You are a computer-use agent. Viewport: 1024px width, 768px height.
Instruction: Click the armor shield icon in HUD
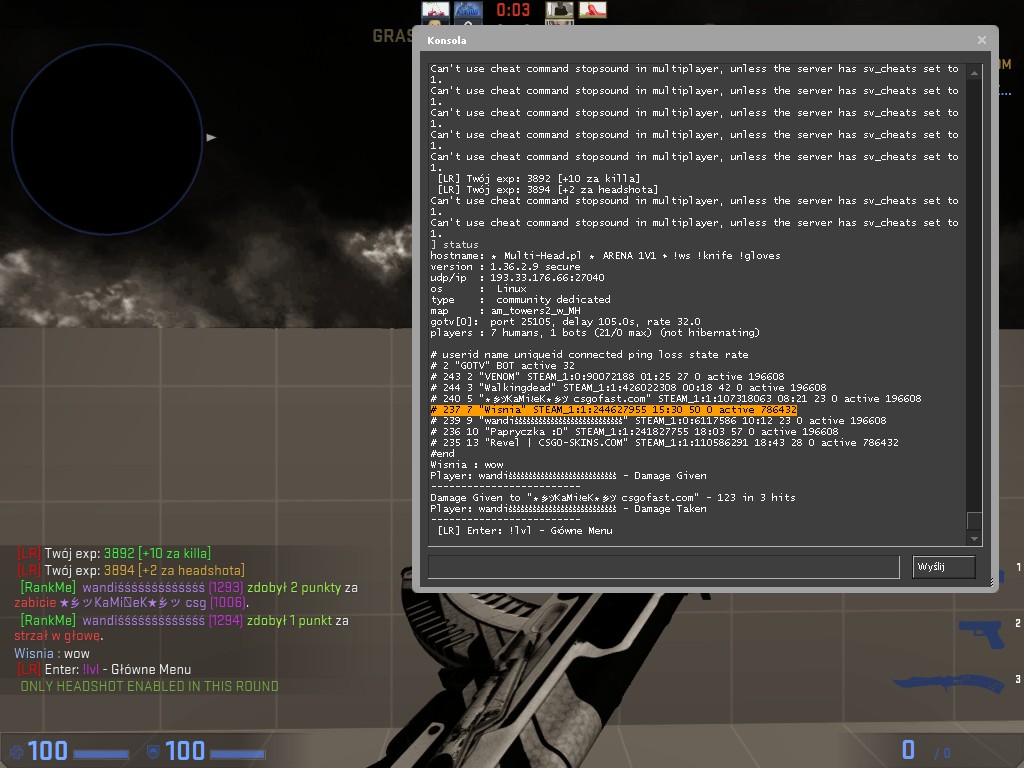[153, 751]
